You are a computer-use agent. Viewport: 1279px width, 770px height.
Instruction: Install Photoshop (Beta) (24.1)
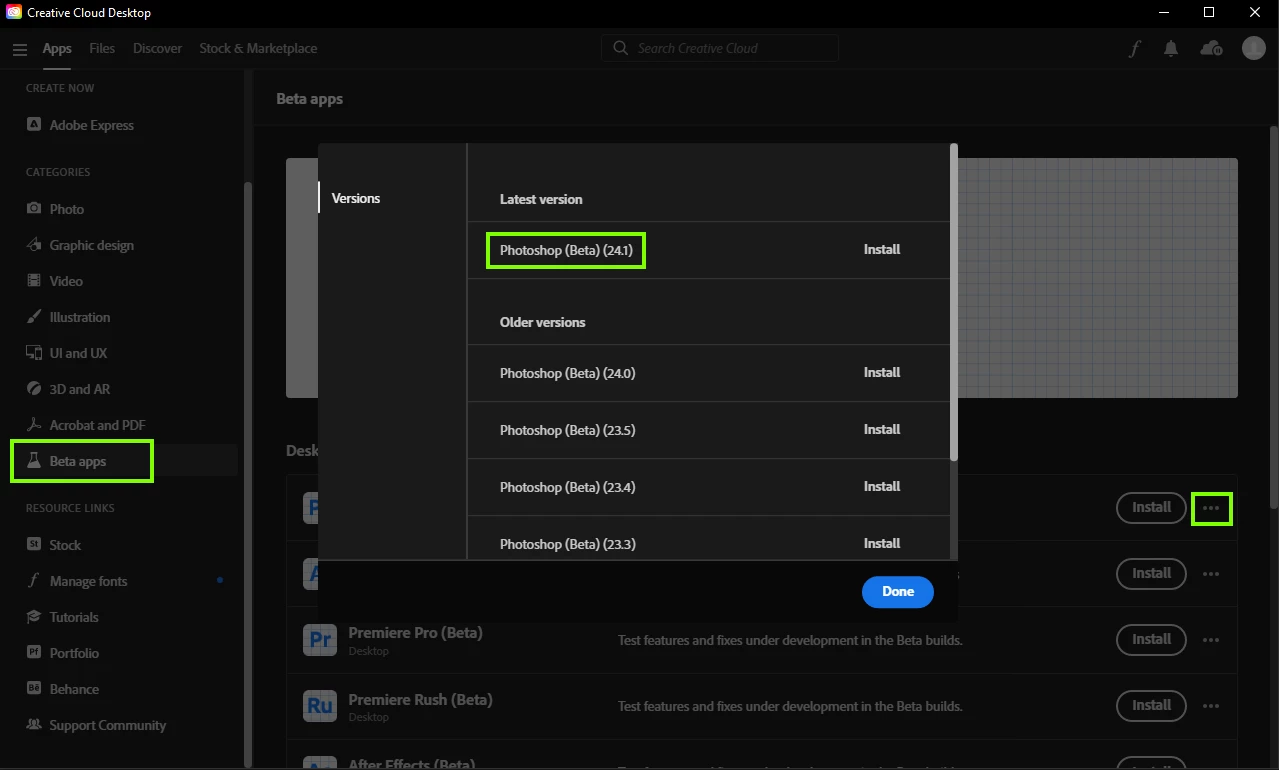click(x=882, y=249)
